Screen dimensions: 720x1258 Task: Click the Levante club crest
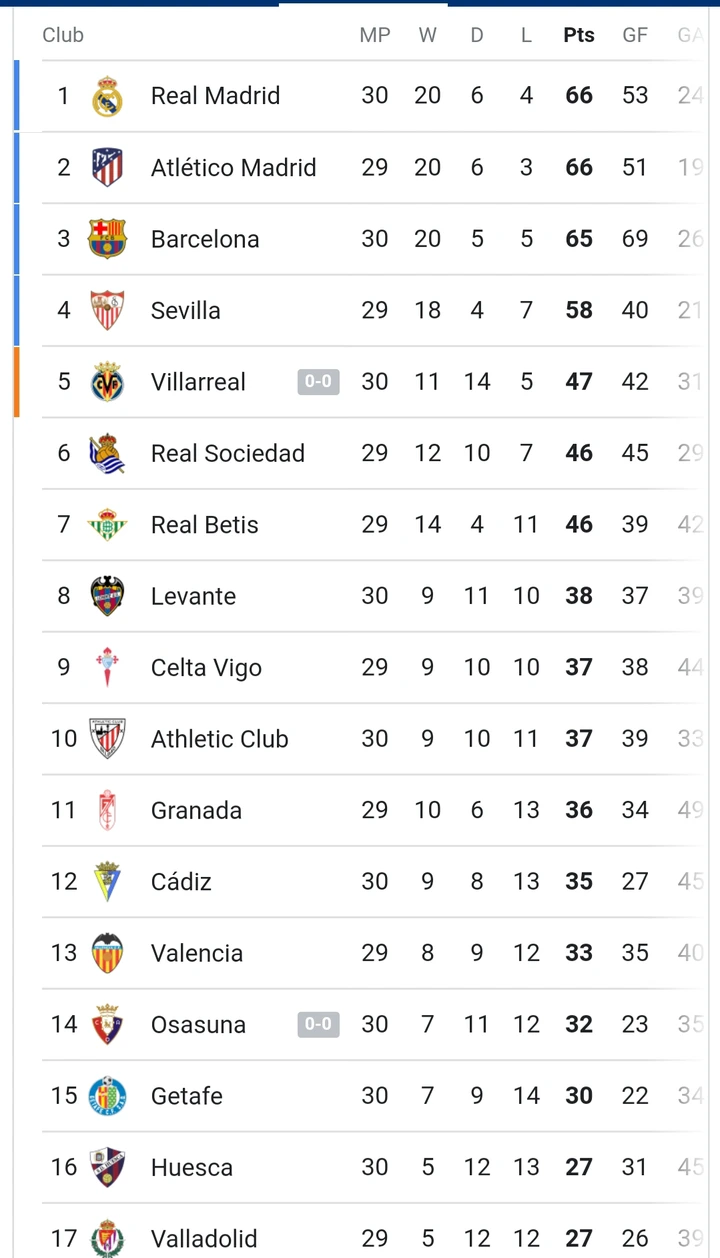[x=107, y=596]
